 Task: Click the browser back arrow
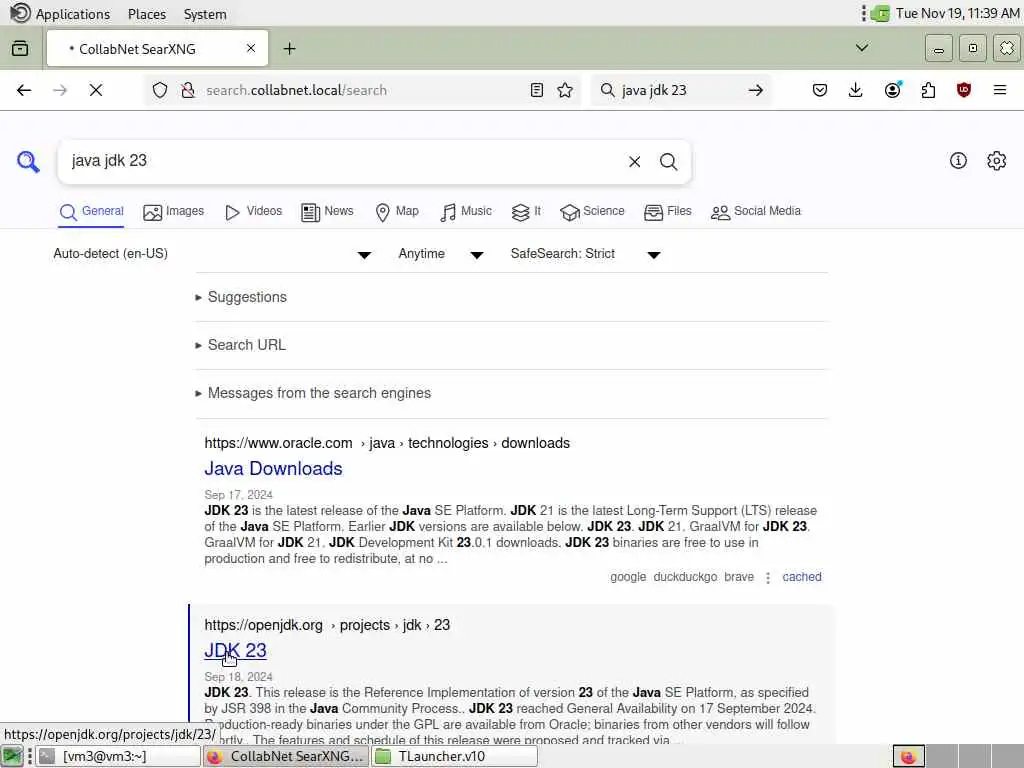(24, 90)
